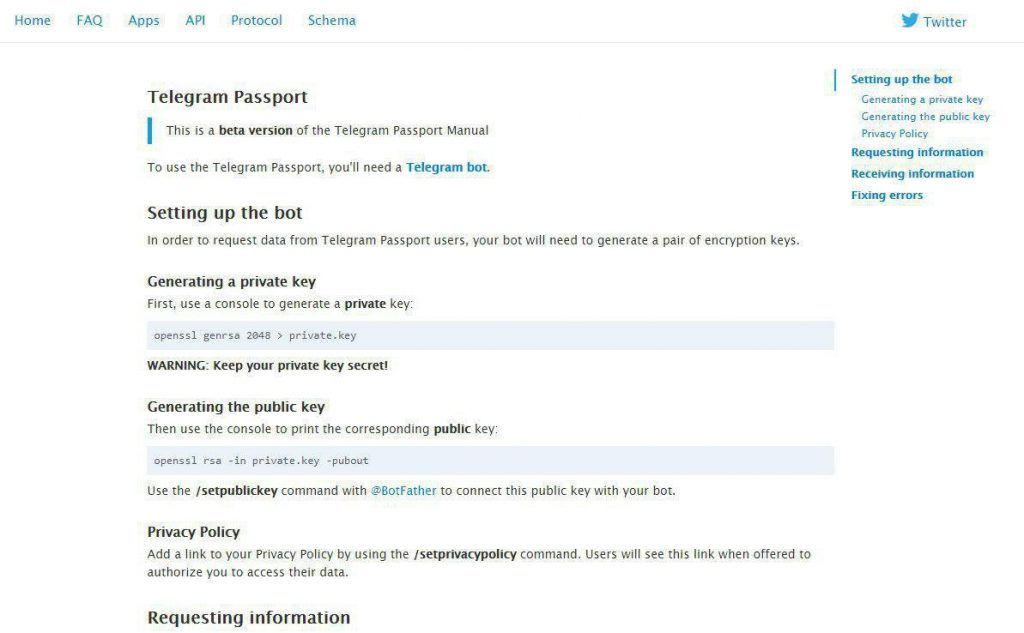The height and width of the screenshot is (633, 1024).
Task: Navigate to Fixing errors sidebar link
Action: pos(886,195)
